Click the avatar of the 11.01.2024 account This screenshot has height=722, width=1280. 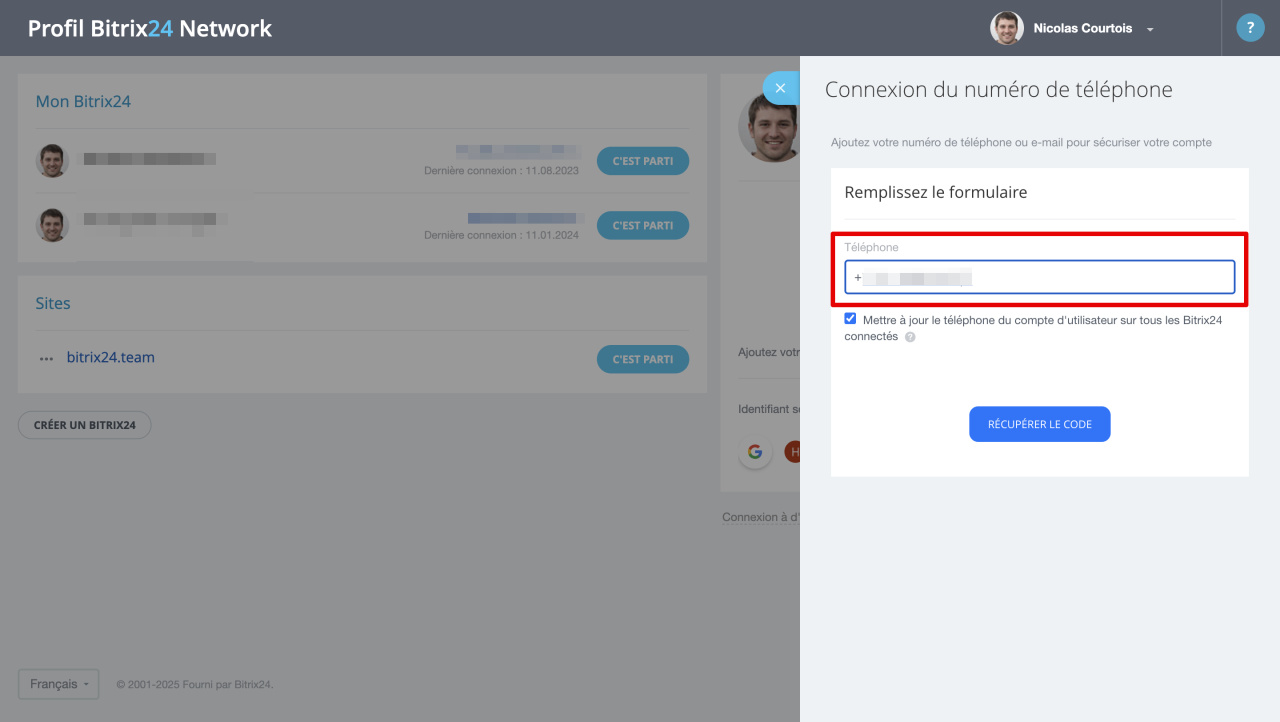click(x=52, y=225)
